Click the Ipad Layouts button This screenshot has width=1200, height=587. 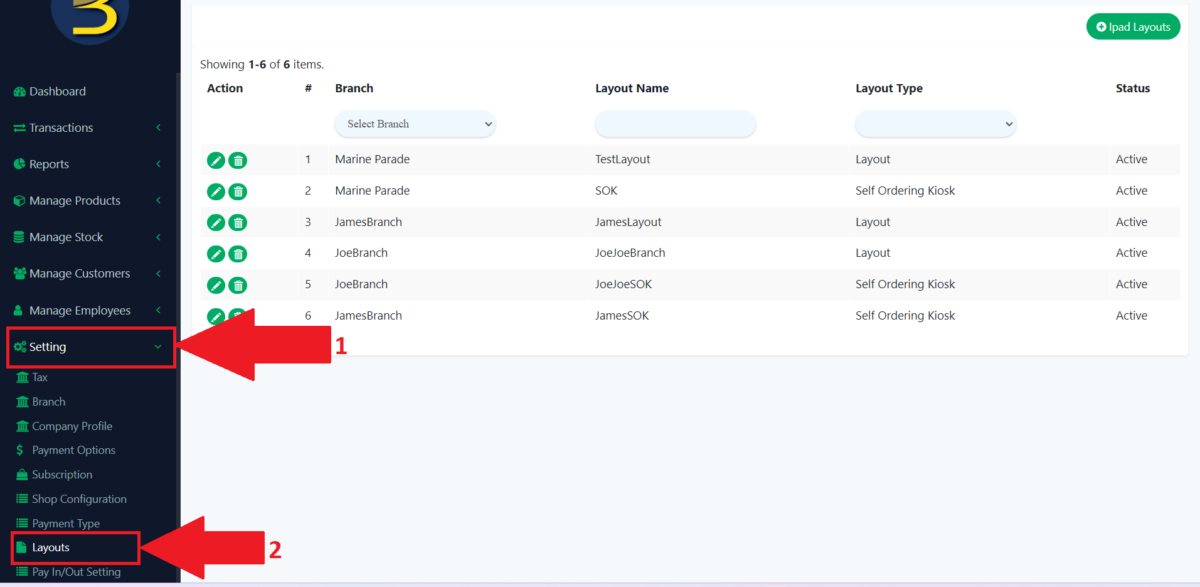pos(1133,26)
